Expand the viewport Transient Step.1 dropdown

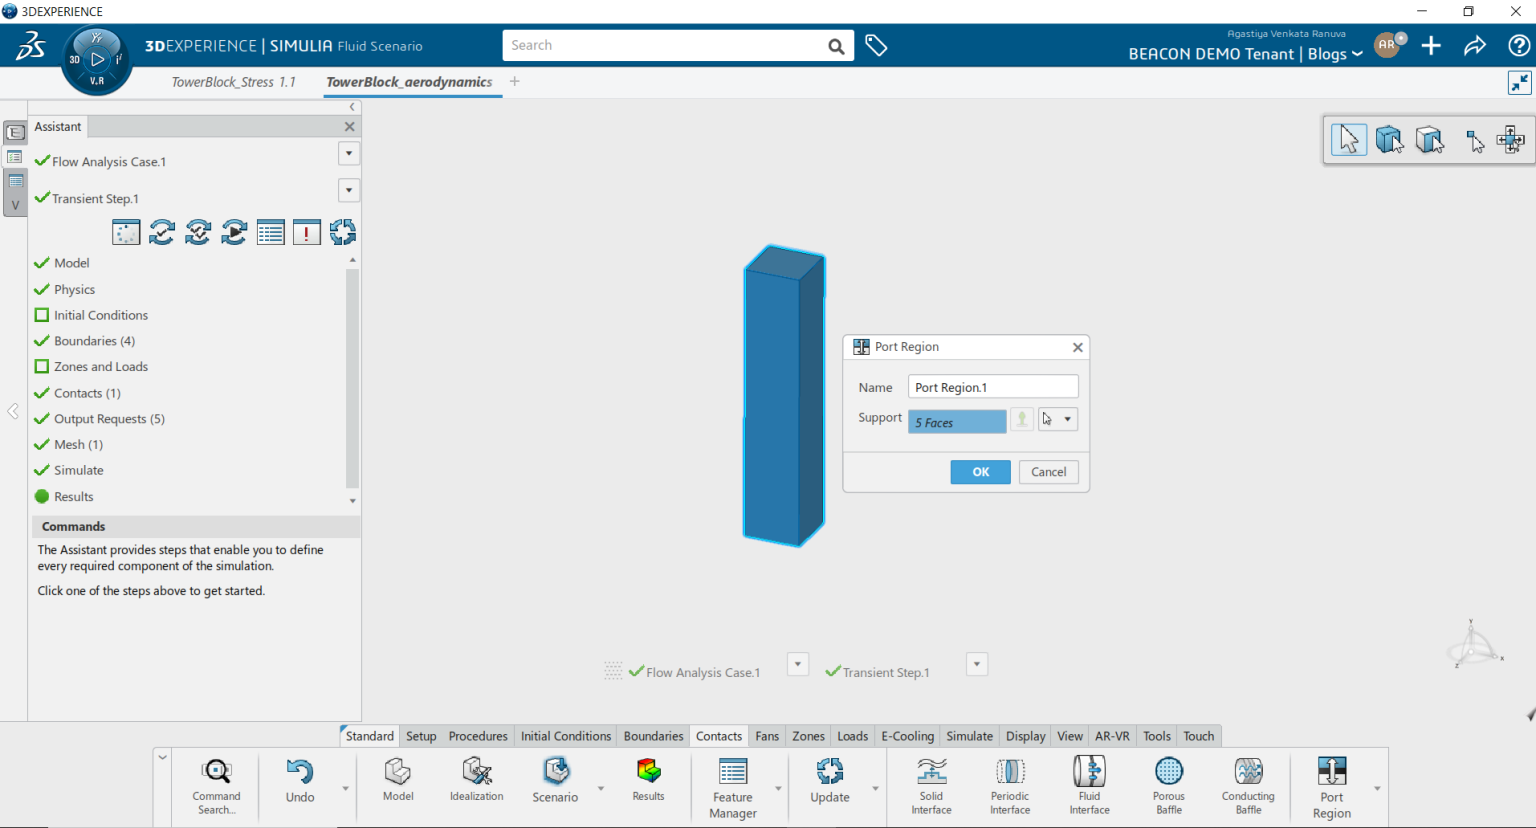[x=977, y=664]
